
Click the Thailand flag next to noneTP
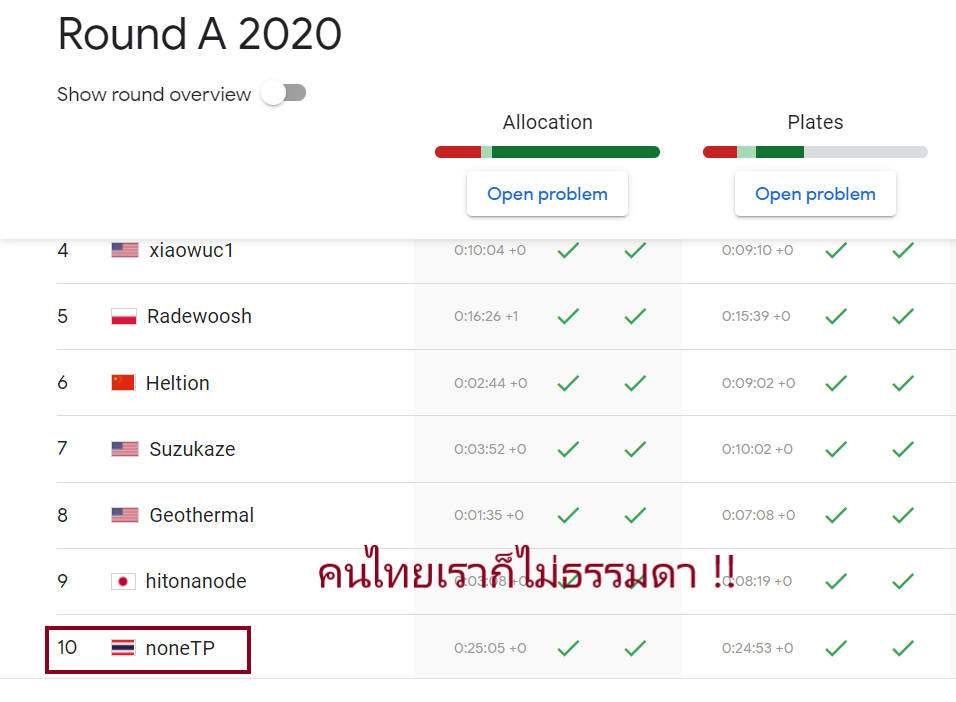[123, 647]
